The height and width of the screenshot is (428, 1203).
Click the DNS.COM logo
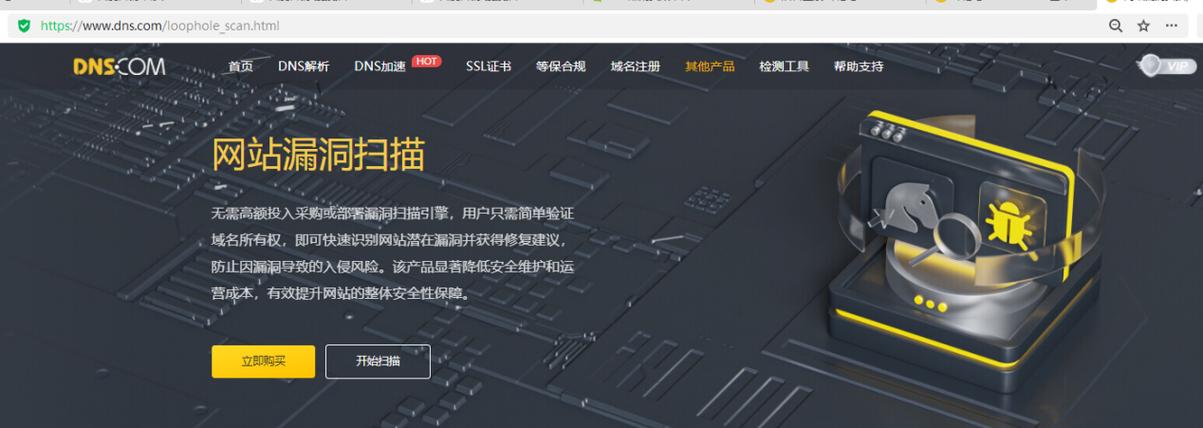(x=119, y=66)
